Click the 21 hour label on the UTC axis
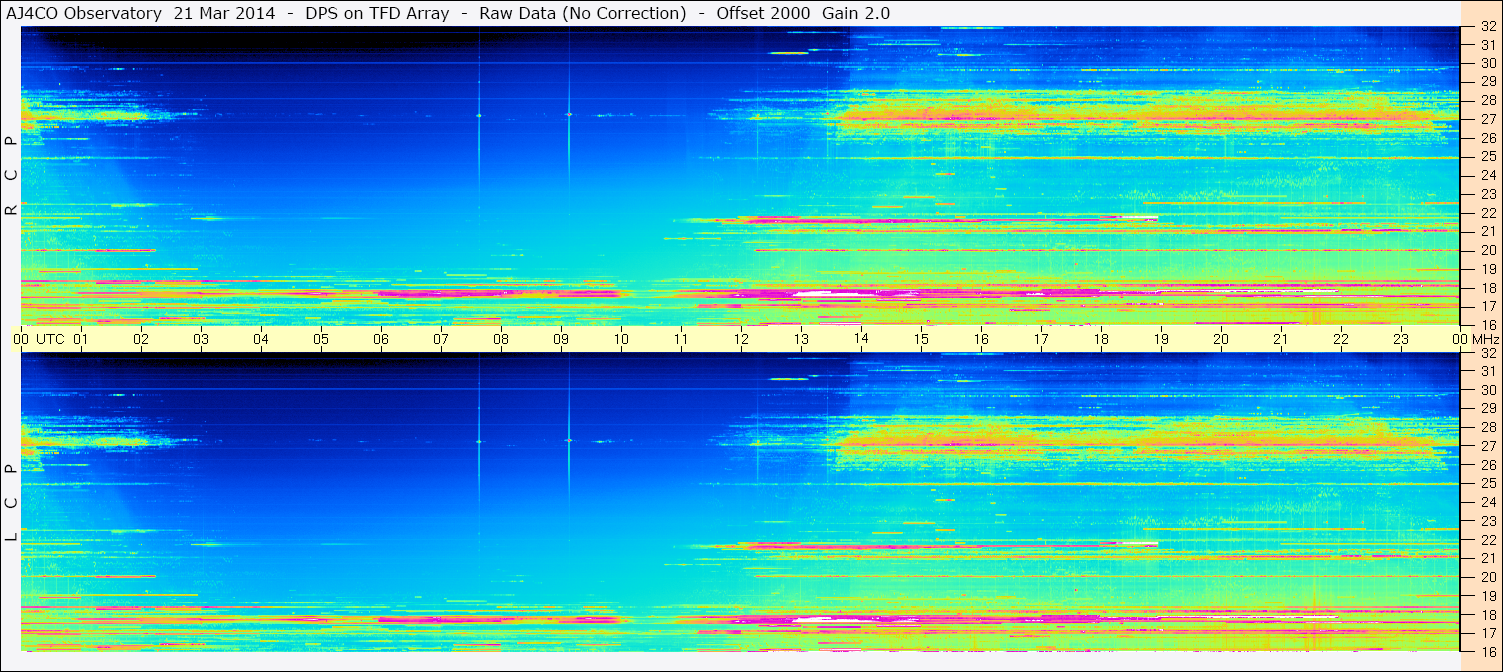 point(1280,339)
